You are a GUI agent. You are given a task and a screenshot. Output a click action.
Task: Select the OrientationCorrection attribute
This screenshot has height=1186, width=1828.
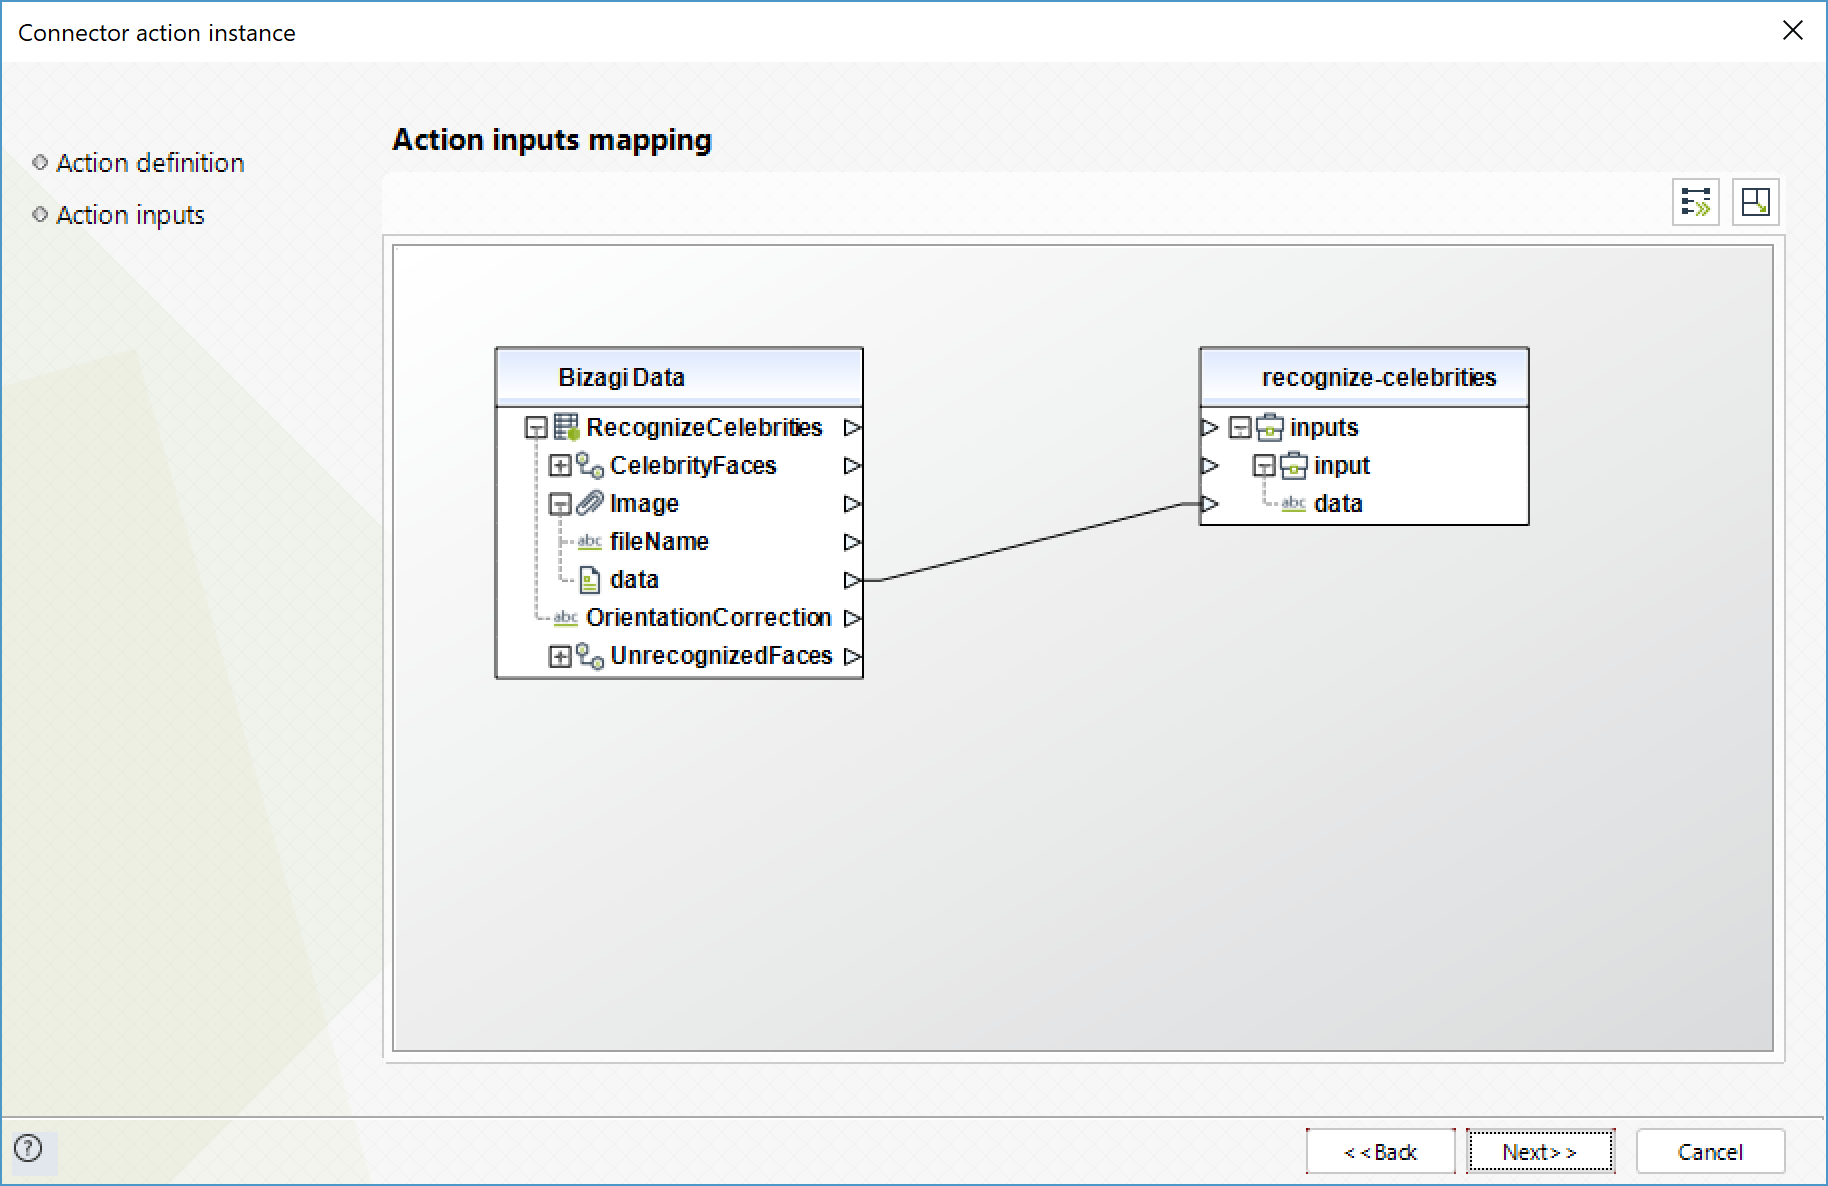pyautogui.click(x=708, y=618)
